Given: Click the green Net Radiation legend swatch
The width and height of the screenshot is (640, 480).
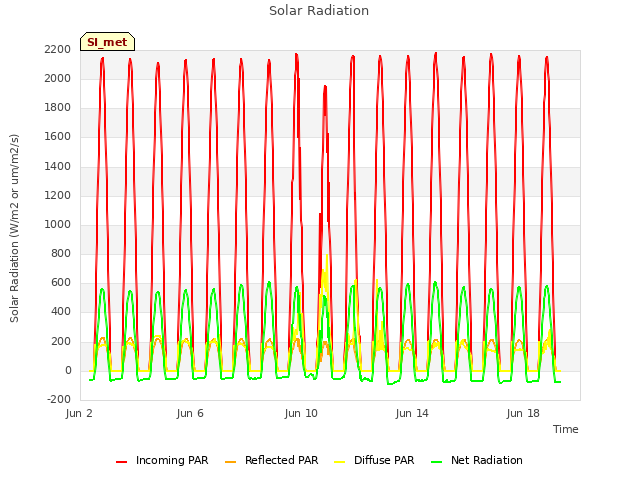Looking at the screenshot, I should point(436,461).
